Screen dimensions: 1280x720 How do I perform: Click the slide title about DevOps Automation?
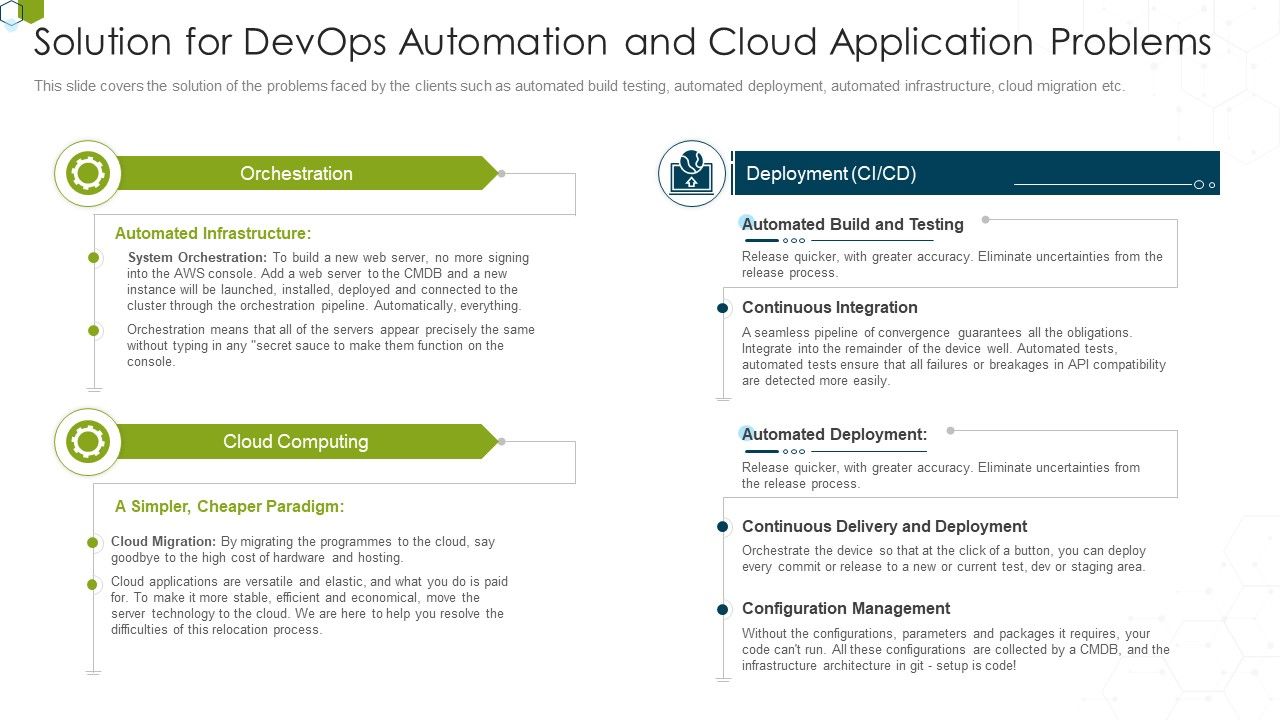pyautogui.click(x=623, y=42)
